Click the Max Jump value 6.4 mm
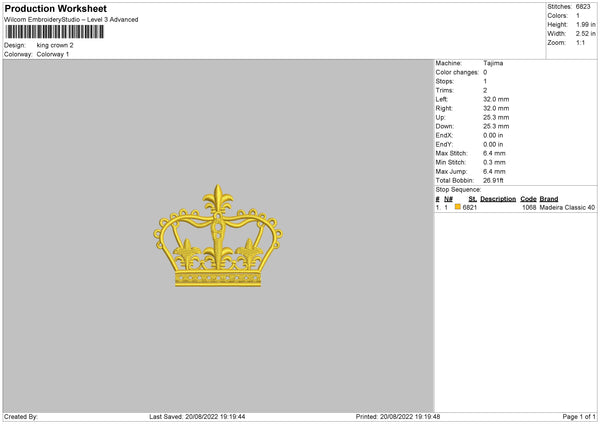Viewport: 600px width, 424px height. [x=494, y=171]
